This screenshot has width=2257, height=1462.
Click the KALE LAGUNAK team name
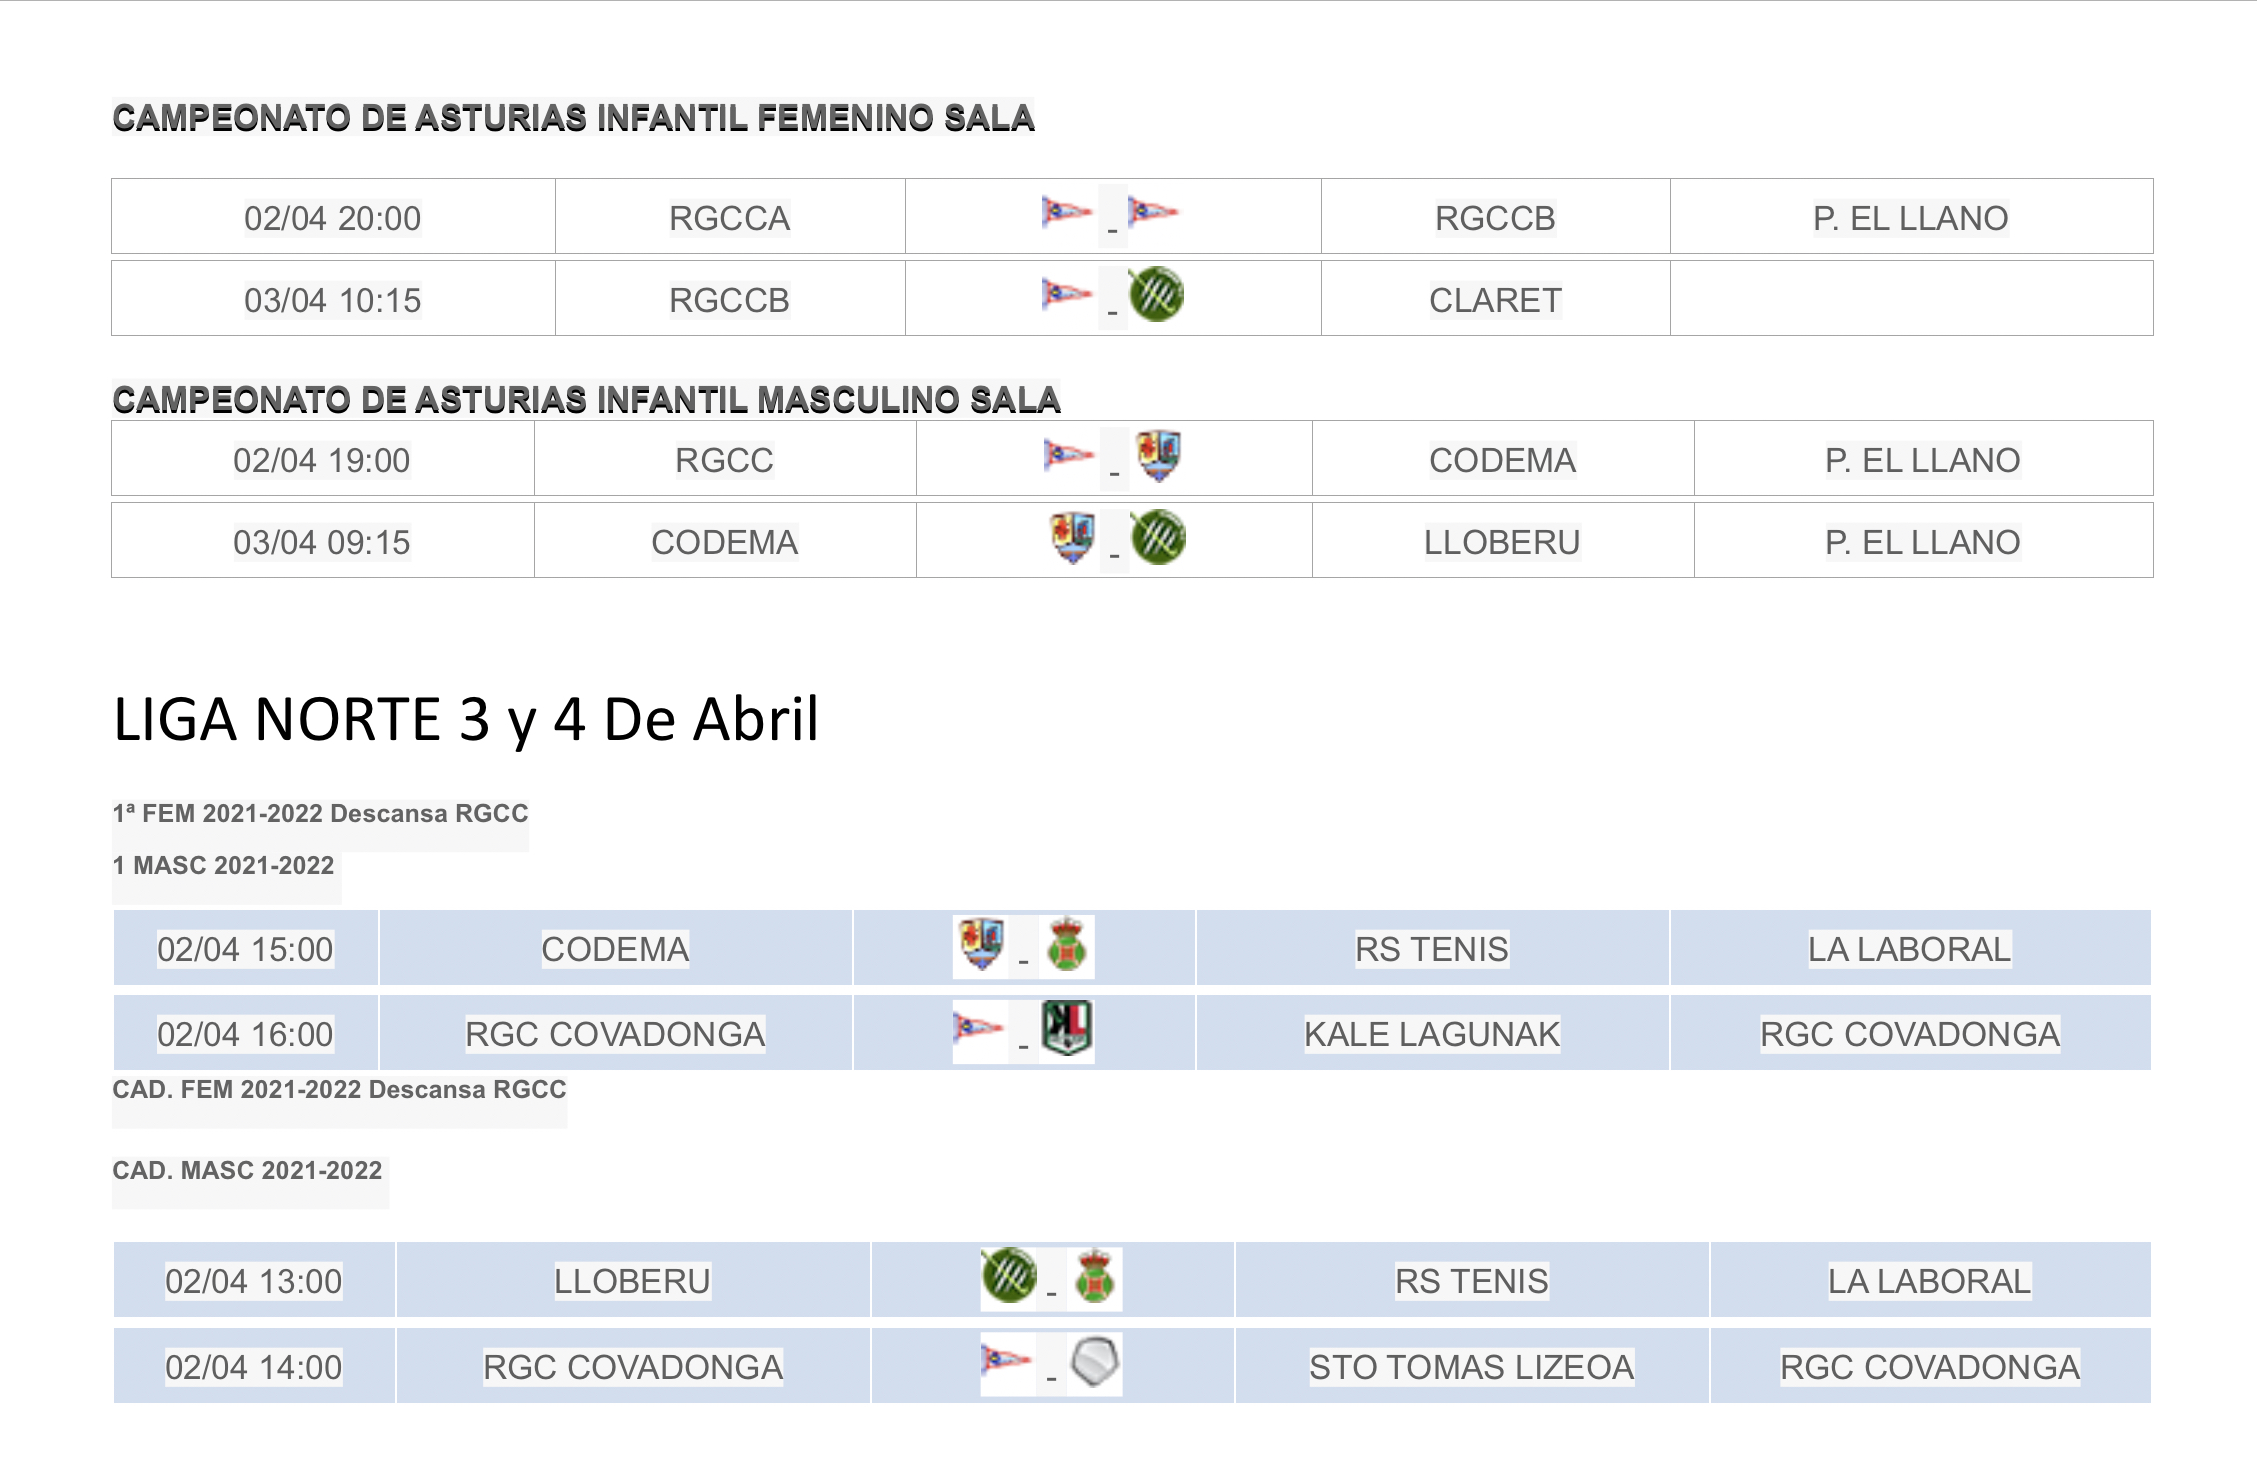(1431, 1034)
